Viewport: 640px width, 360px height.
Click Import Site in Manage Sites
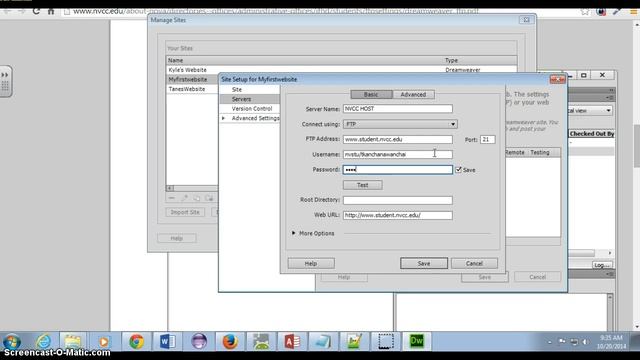click(x=185, y=212)
